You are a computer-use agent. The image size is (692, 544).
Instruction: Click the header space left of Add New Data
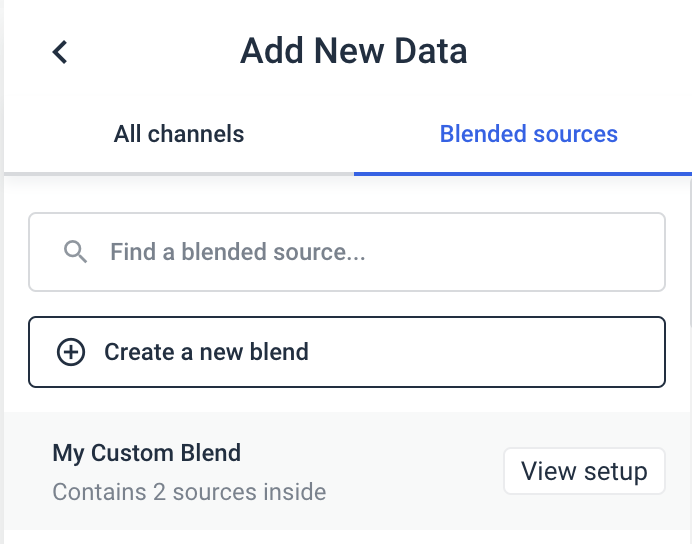point(150,52)
